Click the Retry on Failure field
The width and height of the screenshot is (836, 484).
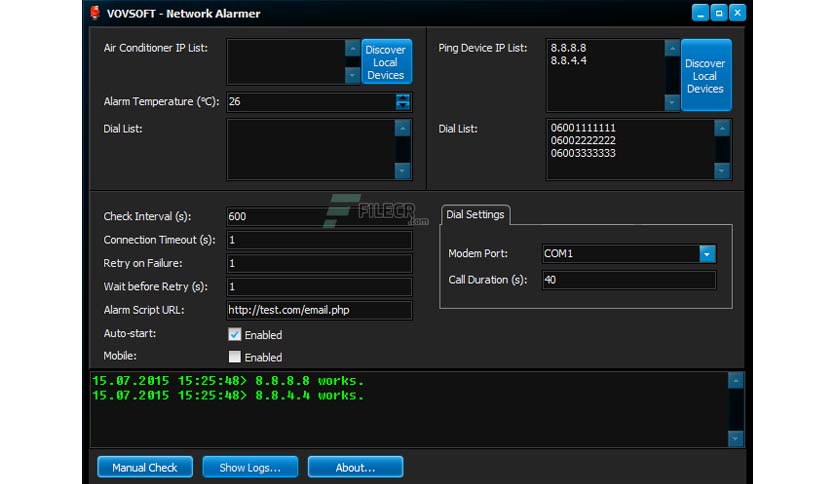pyautogui.click(x=319, y=263)
